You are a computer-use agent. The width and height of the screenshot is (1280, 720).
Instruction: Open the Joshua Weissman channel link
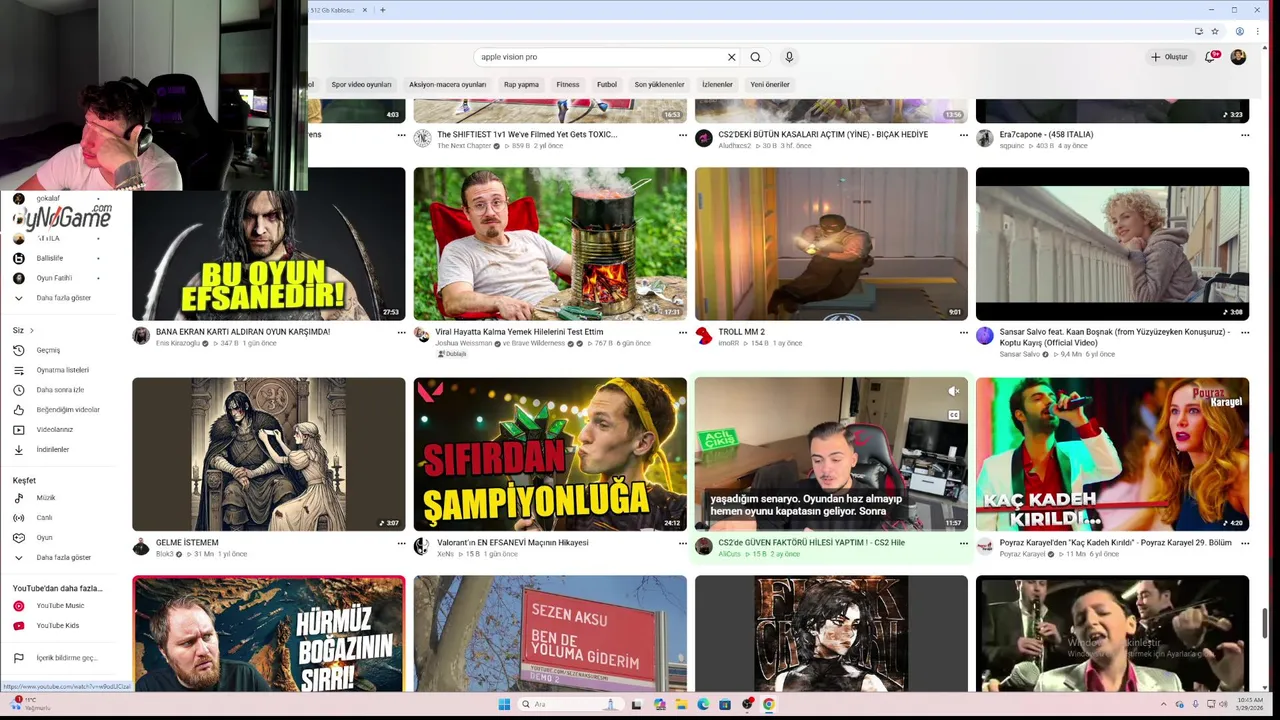(x=464, y=343)
